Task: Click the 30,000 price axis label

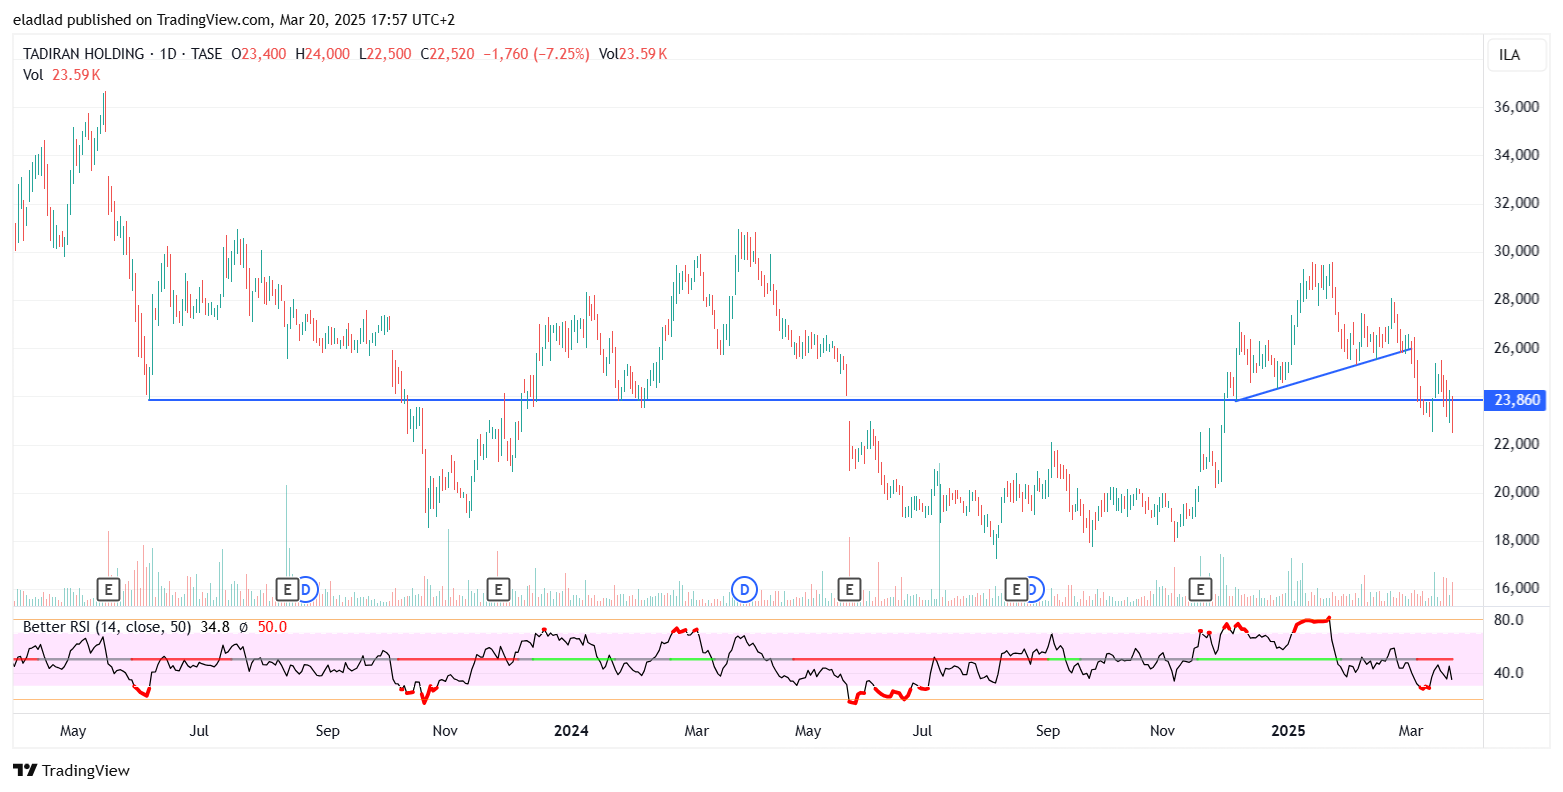Action: [x=1517, y=251]
